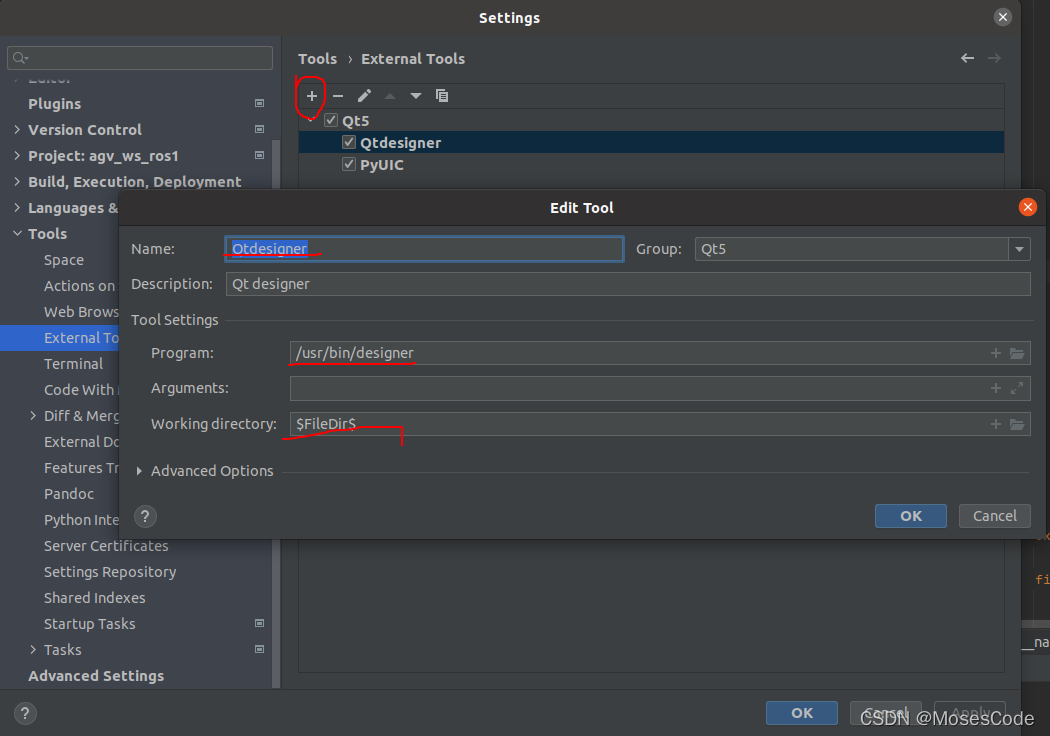Edit selected tool with pencil icon
The width and height of the screenshot is (1050, 736).
coord(364,96)
